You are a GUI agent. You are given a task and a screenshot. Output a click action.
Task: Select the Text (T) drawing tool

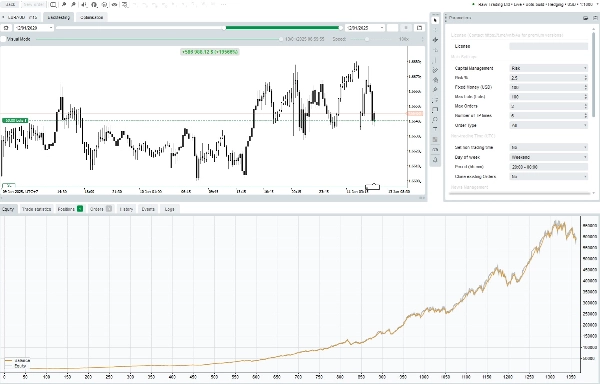435,129
